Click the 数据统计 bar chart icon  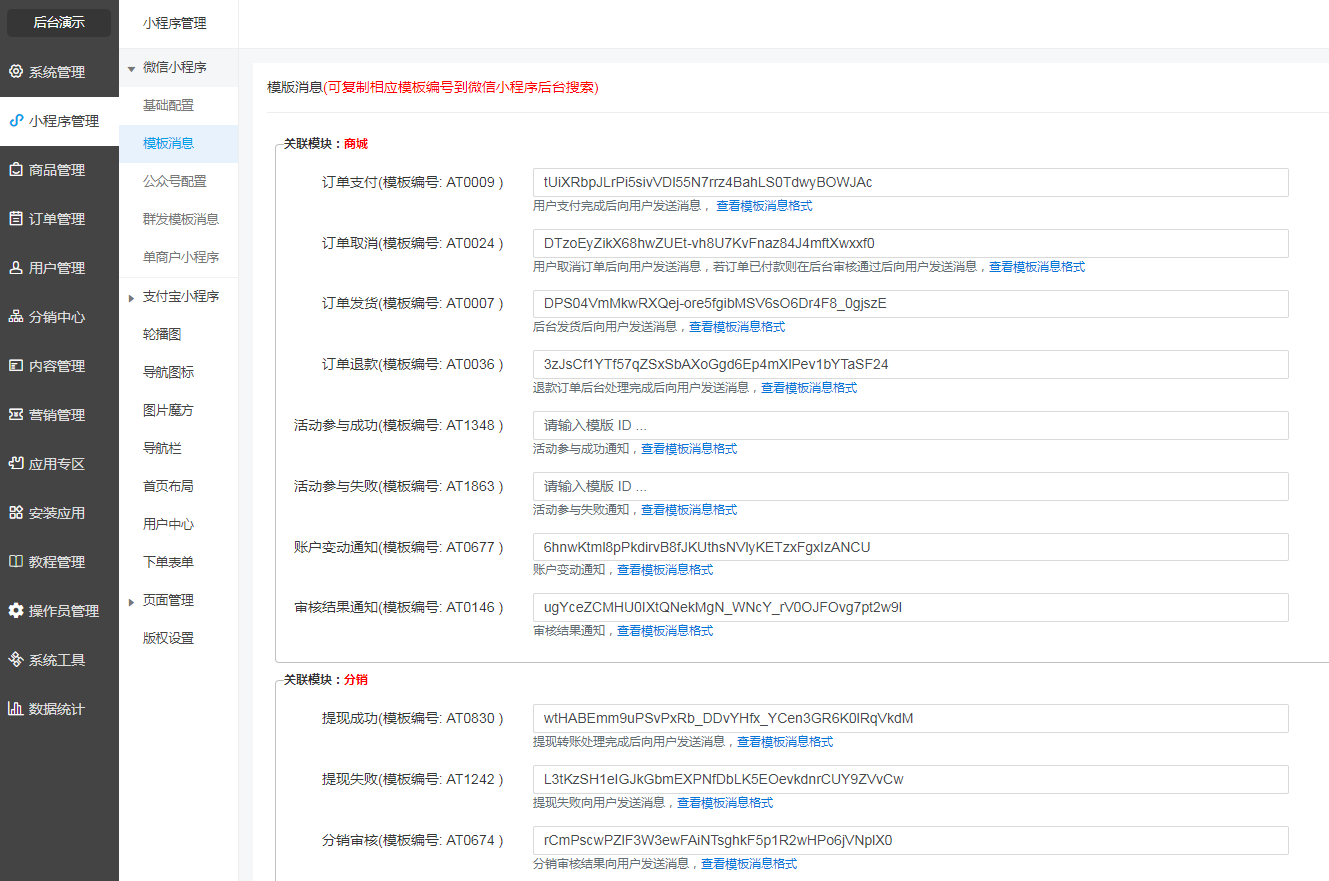pos(16,709)
